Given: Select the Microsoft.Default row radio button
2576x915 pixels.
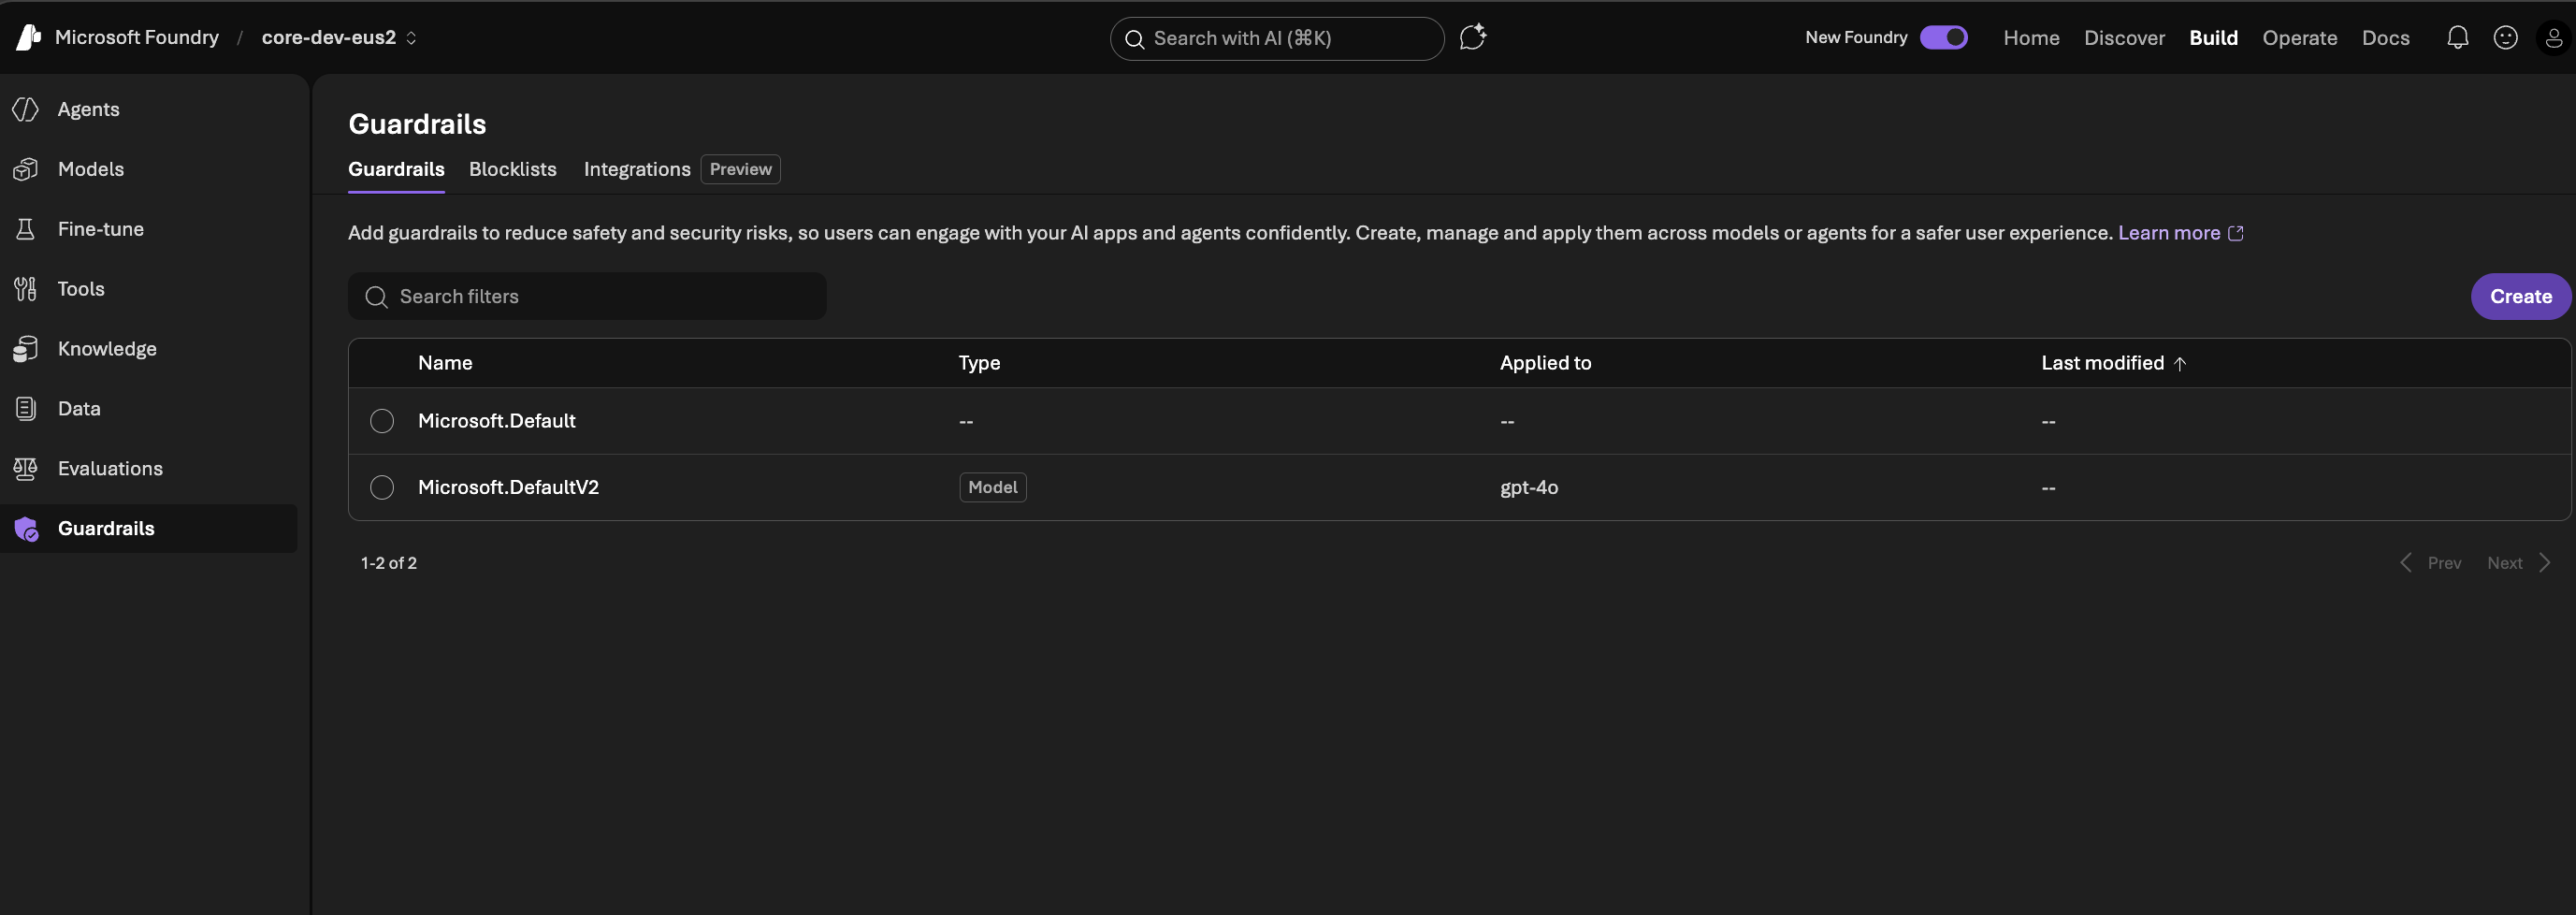Looking at the screenshot, I should click(x=382, y=421).
